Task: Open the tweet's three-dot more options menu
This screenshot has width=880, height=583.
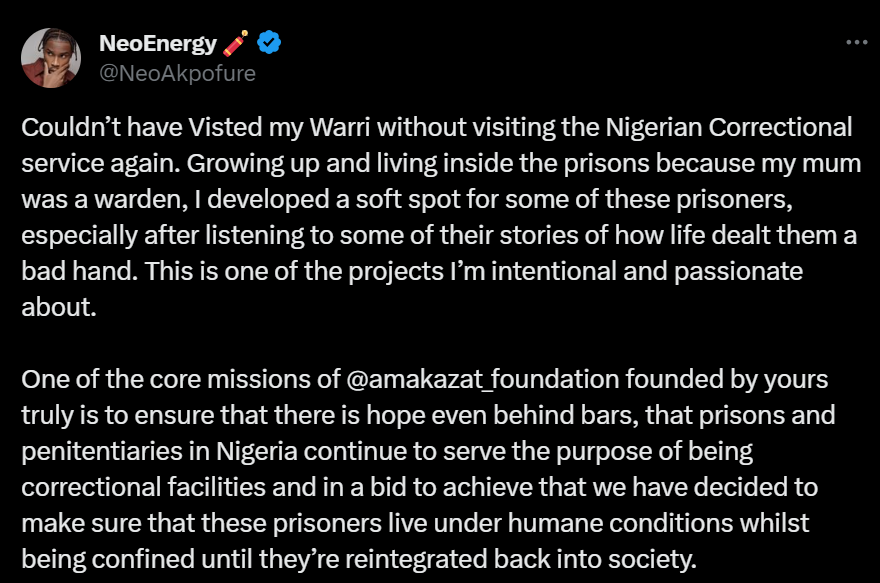Action: click(x=857, y=43)
